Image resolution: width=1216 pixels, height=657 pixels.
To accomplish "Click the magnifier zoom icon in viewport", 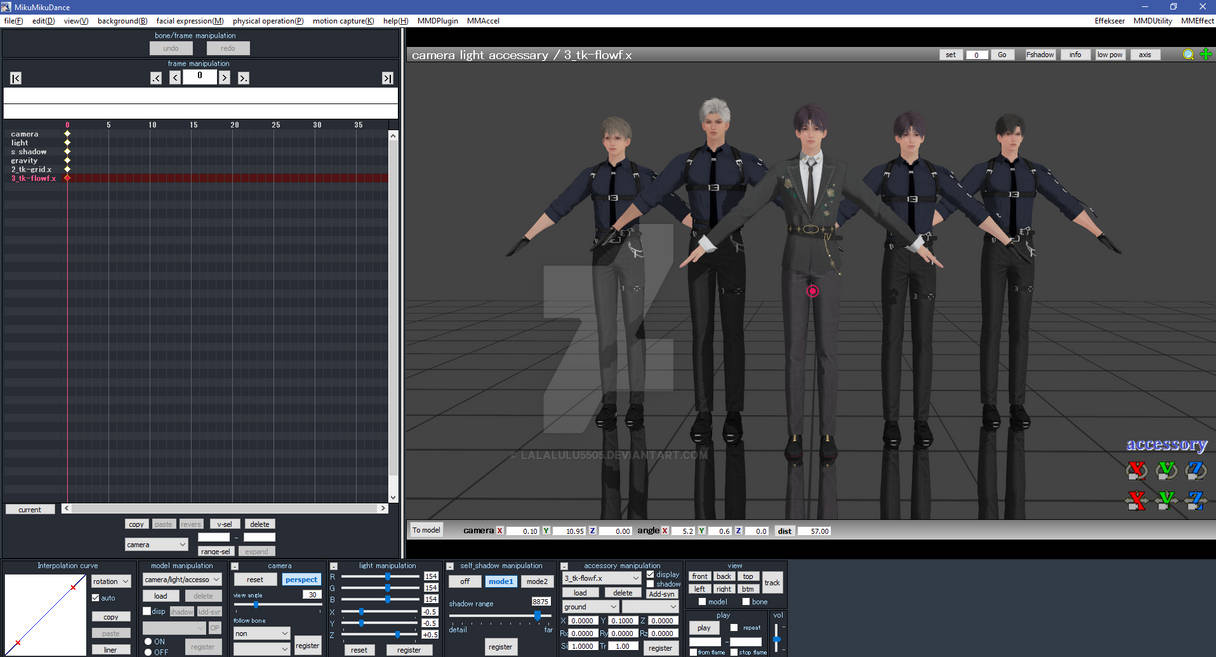I will coord(1188,55).
